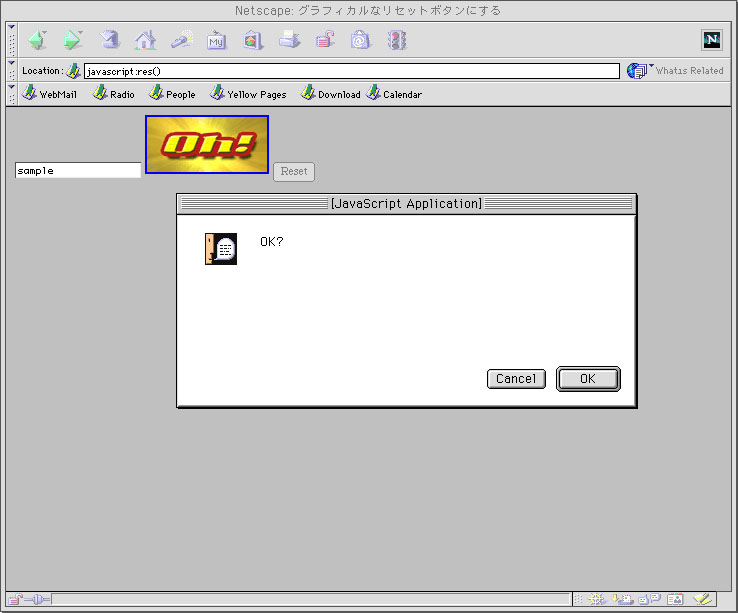Click the Print icon
Viewport: 738px width, 613px height.
289,40
